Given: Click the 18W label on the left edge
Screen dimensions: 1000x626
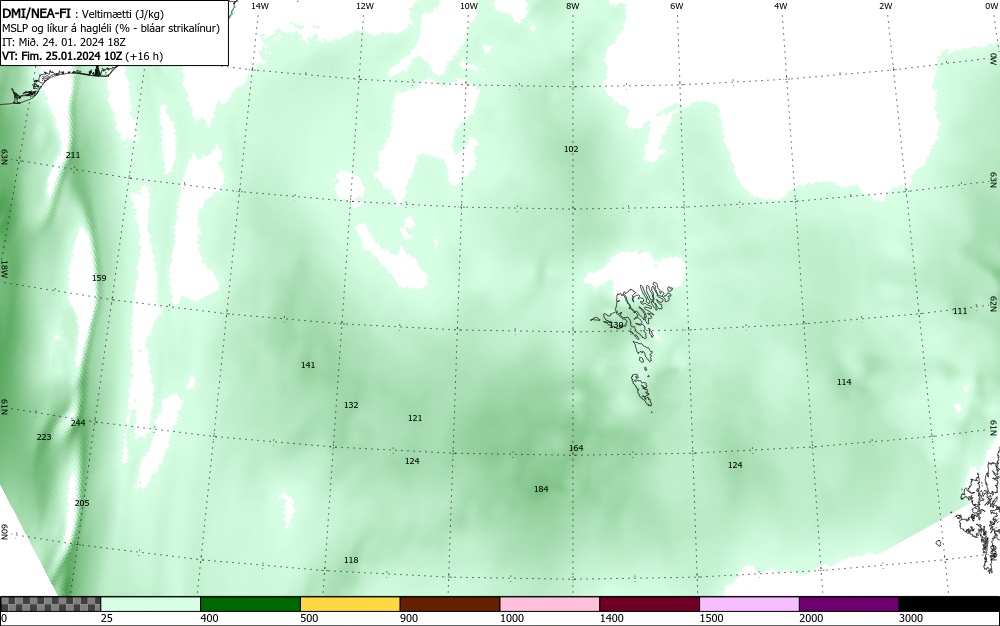Looking at the screenshot, I should pyautogui.click(x=4, y=268).
